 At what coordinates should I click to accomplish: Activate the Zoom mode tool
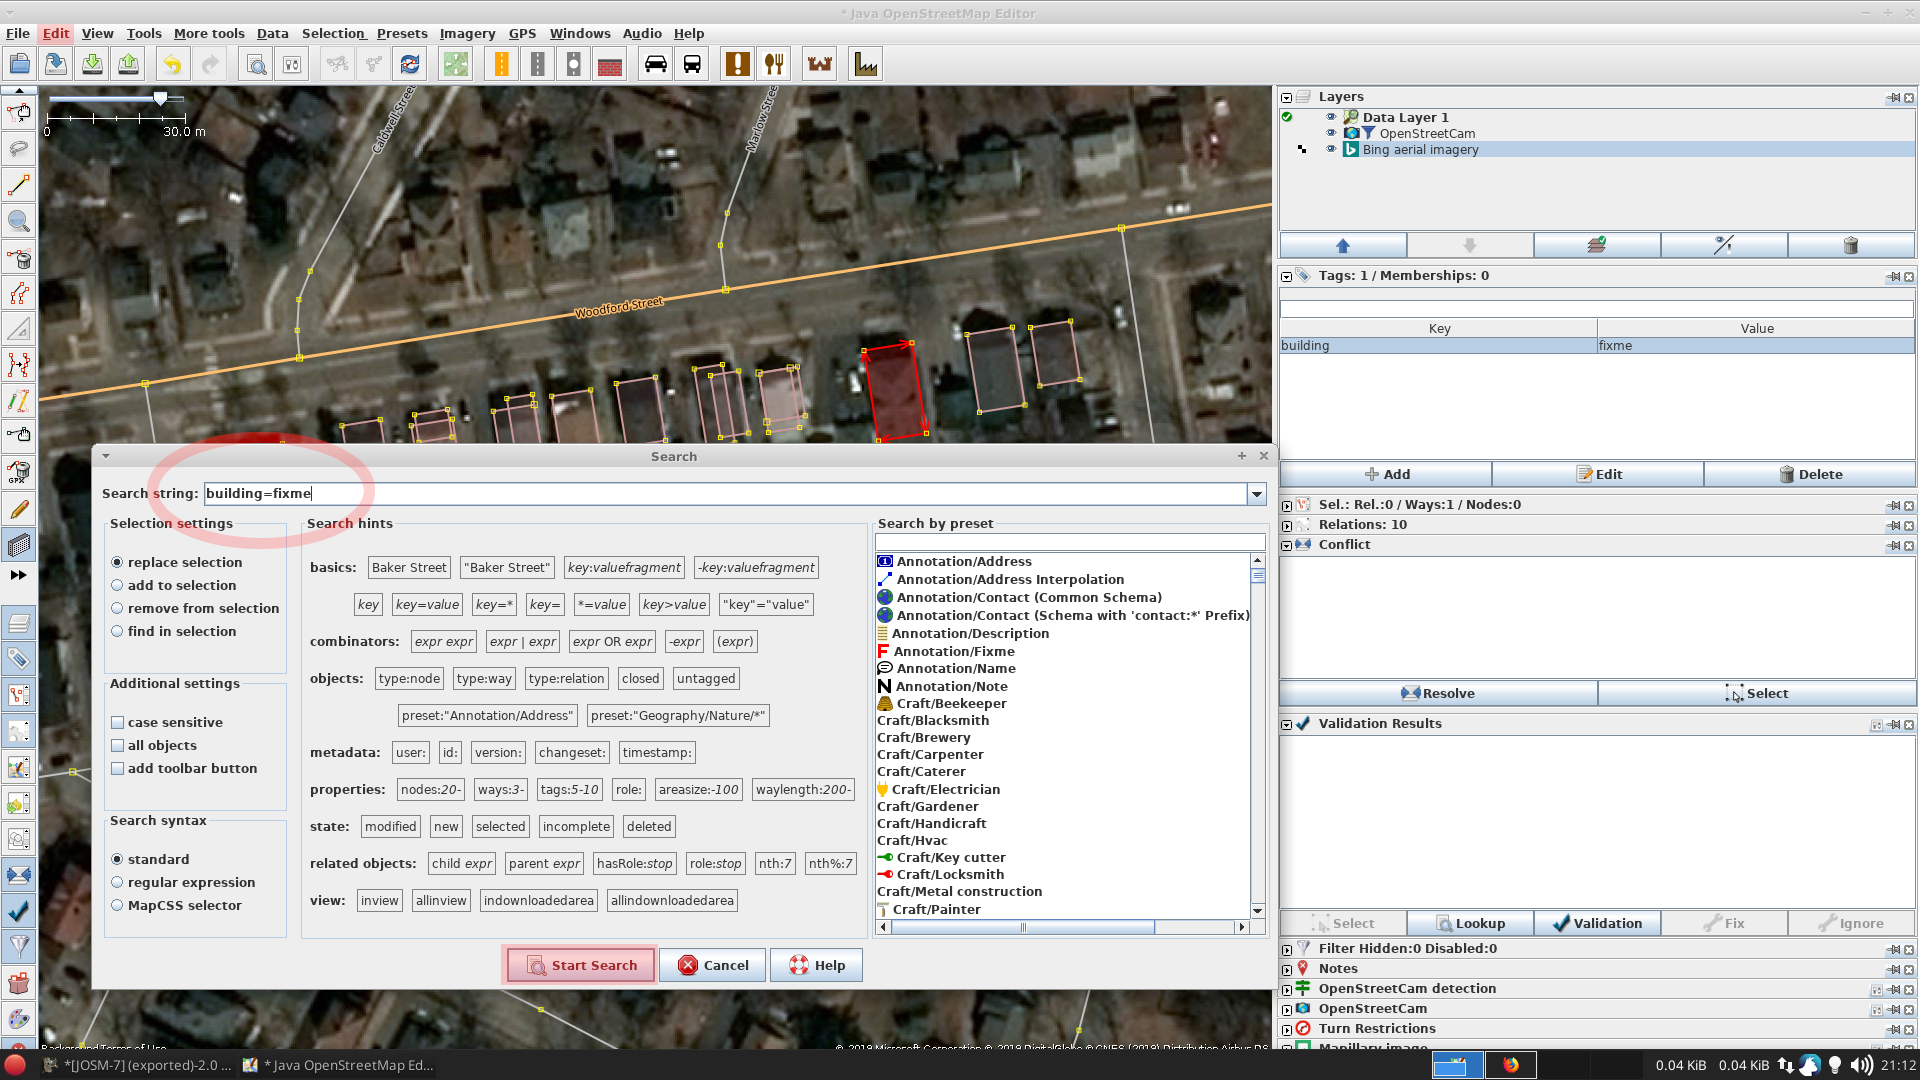(18, 221)
